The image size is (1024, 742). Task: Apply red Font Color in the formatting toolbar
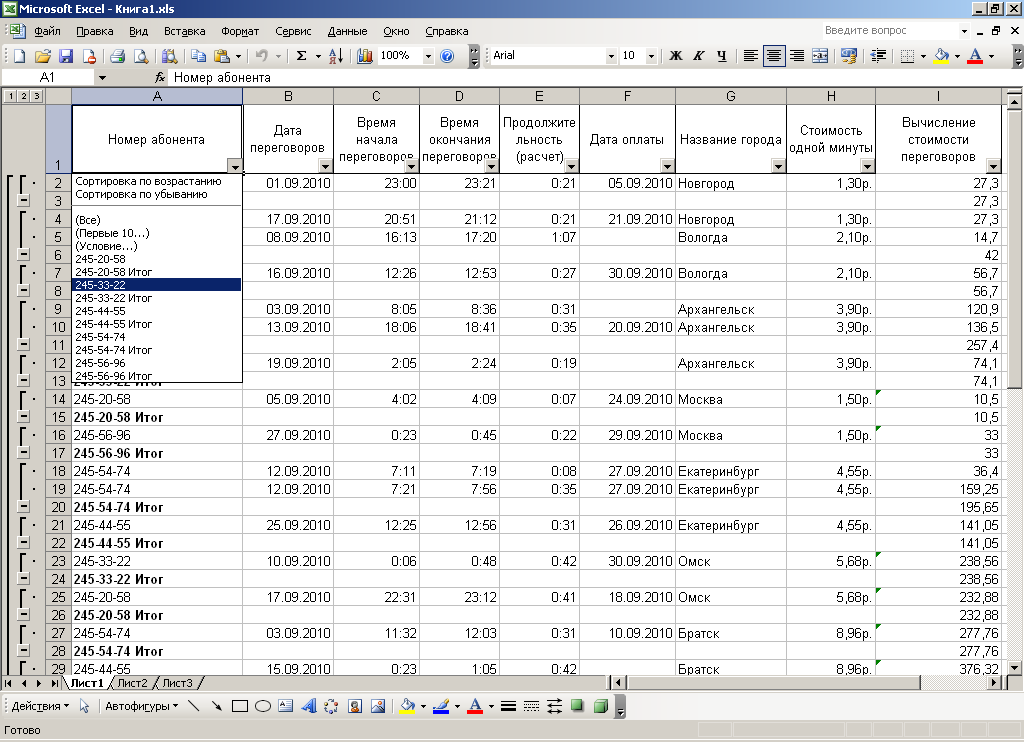[975, 56]
